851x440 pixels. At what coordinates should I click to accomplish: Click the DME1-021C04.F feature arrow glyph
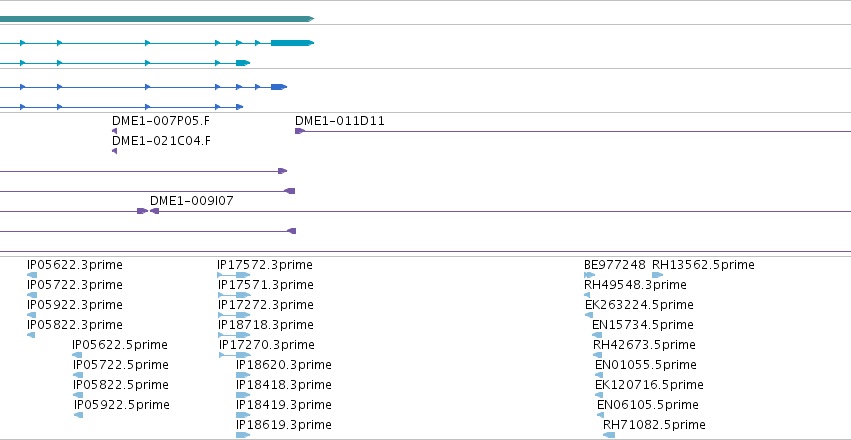click(x=115, y=151)
